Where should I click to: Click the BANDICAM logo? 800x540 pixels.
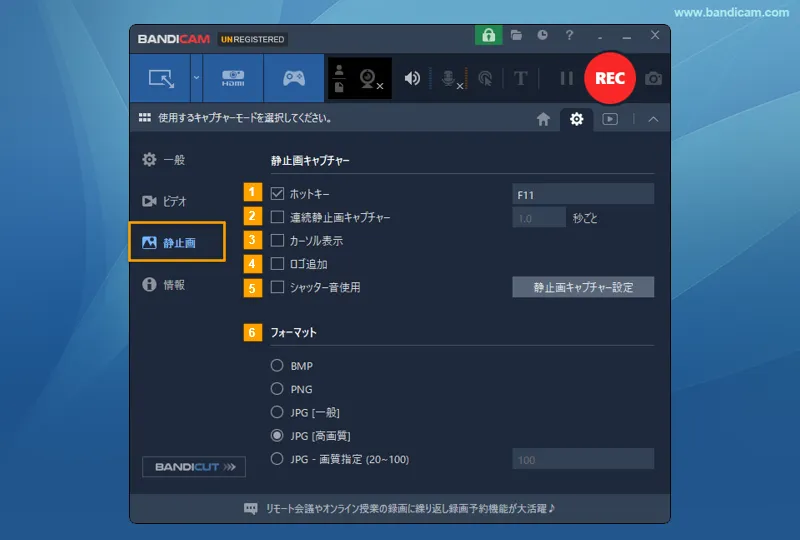pyautogui.click(x=173, y=39)
